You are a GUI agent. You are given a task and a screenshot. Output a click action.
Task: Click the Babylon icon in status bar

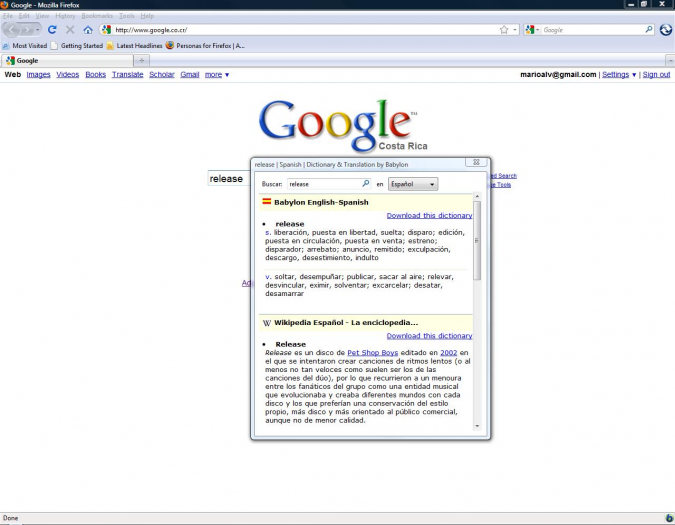coord(669,518)
